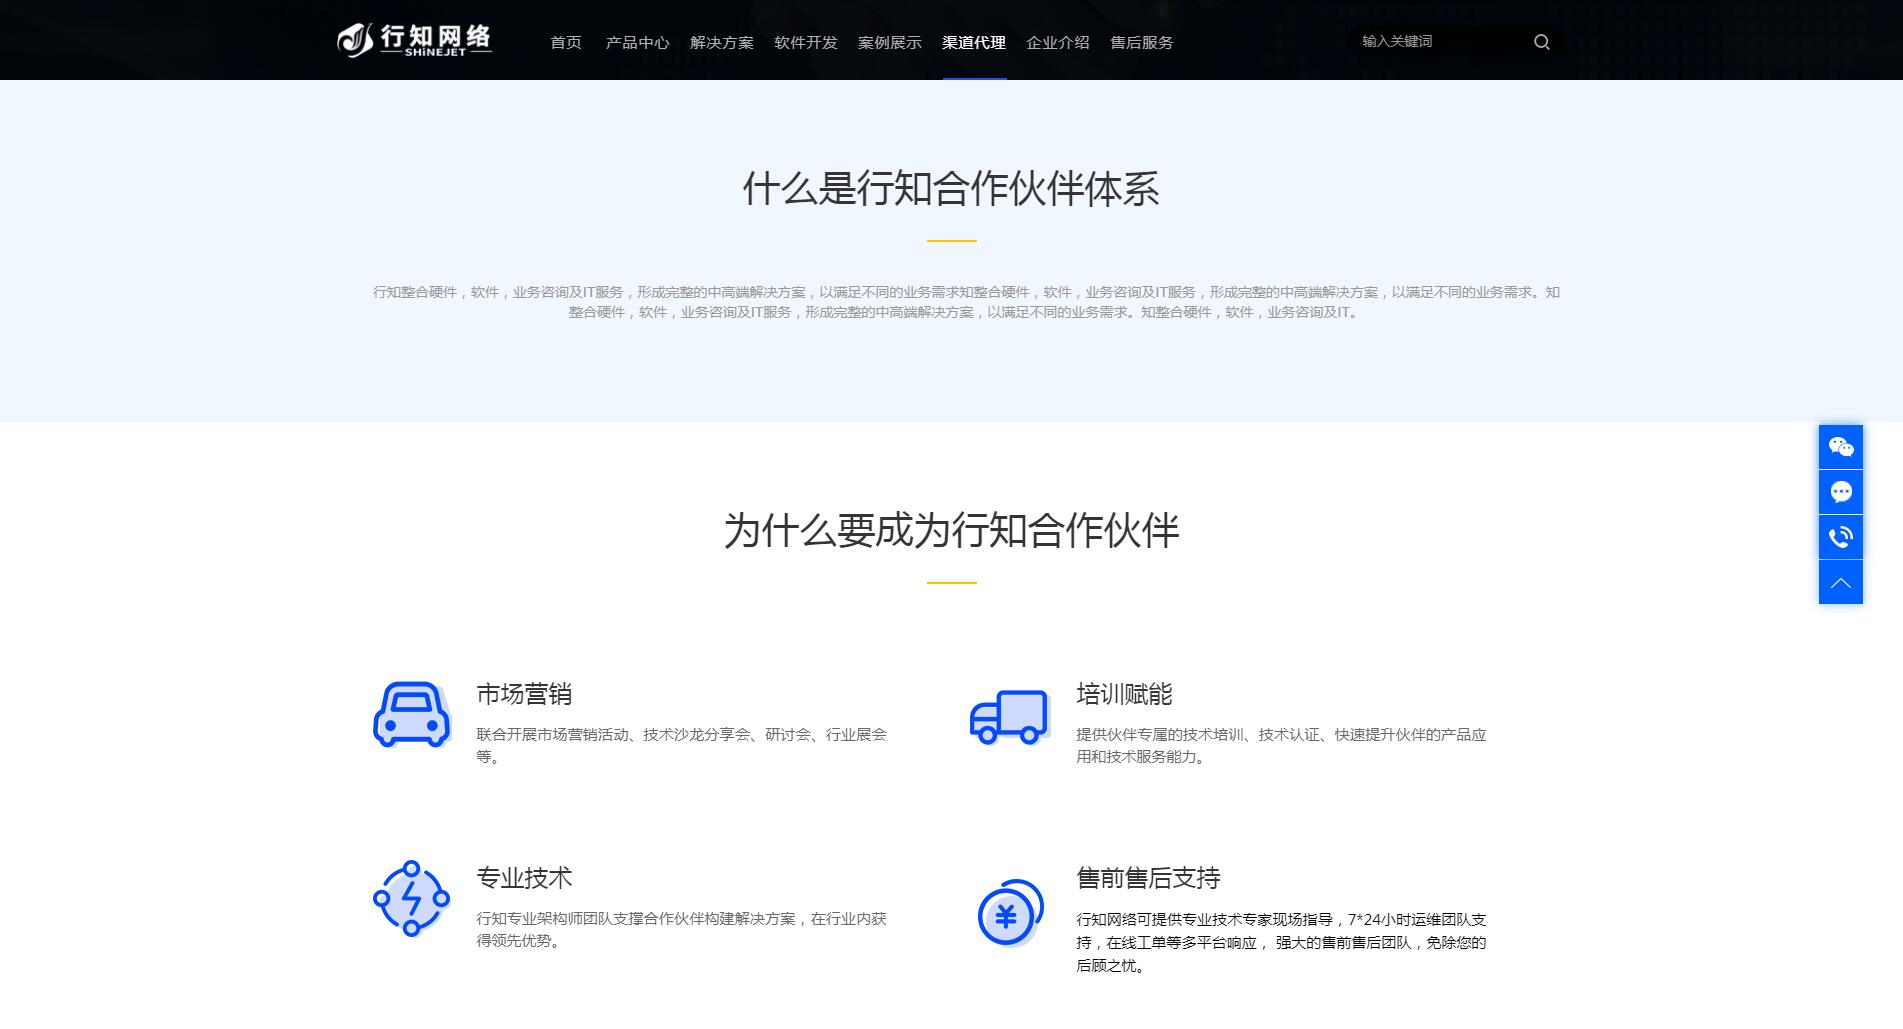Select the 渠道代理 navigation tab
The width and height of the screenshot is (1903, 1029).
(x=972, y=43)
